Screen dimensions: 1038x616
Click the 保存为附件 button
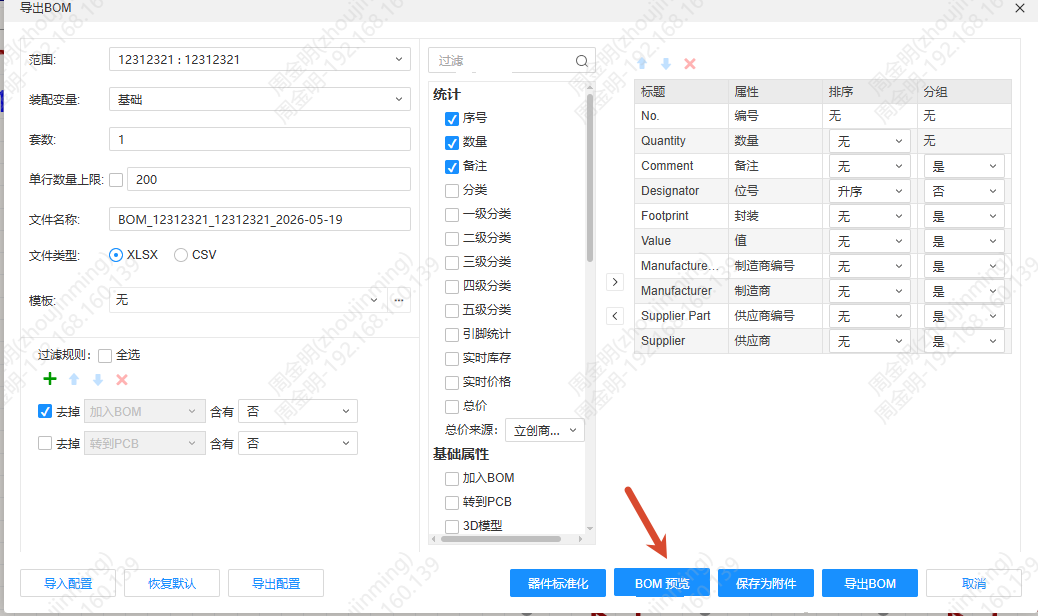(x=766, y=583)
